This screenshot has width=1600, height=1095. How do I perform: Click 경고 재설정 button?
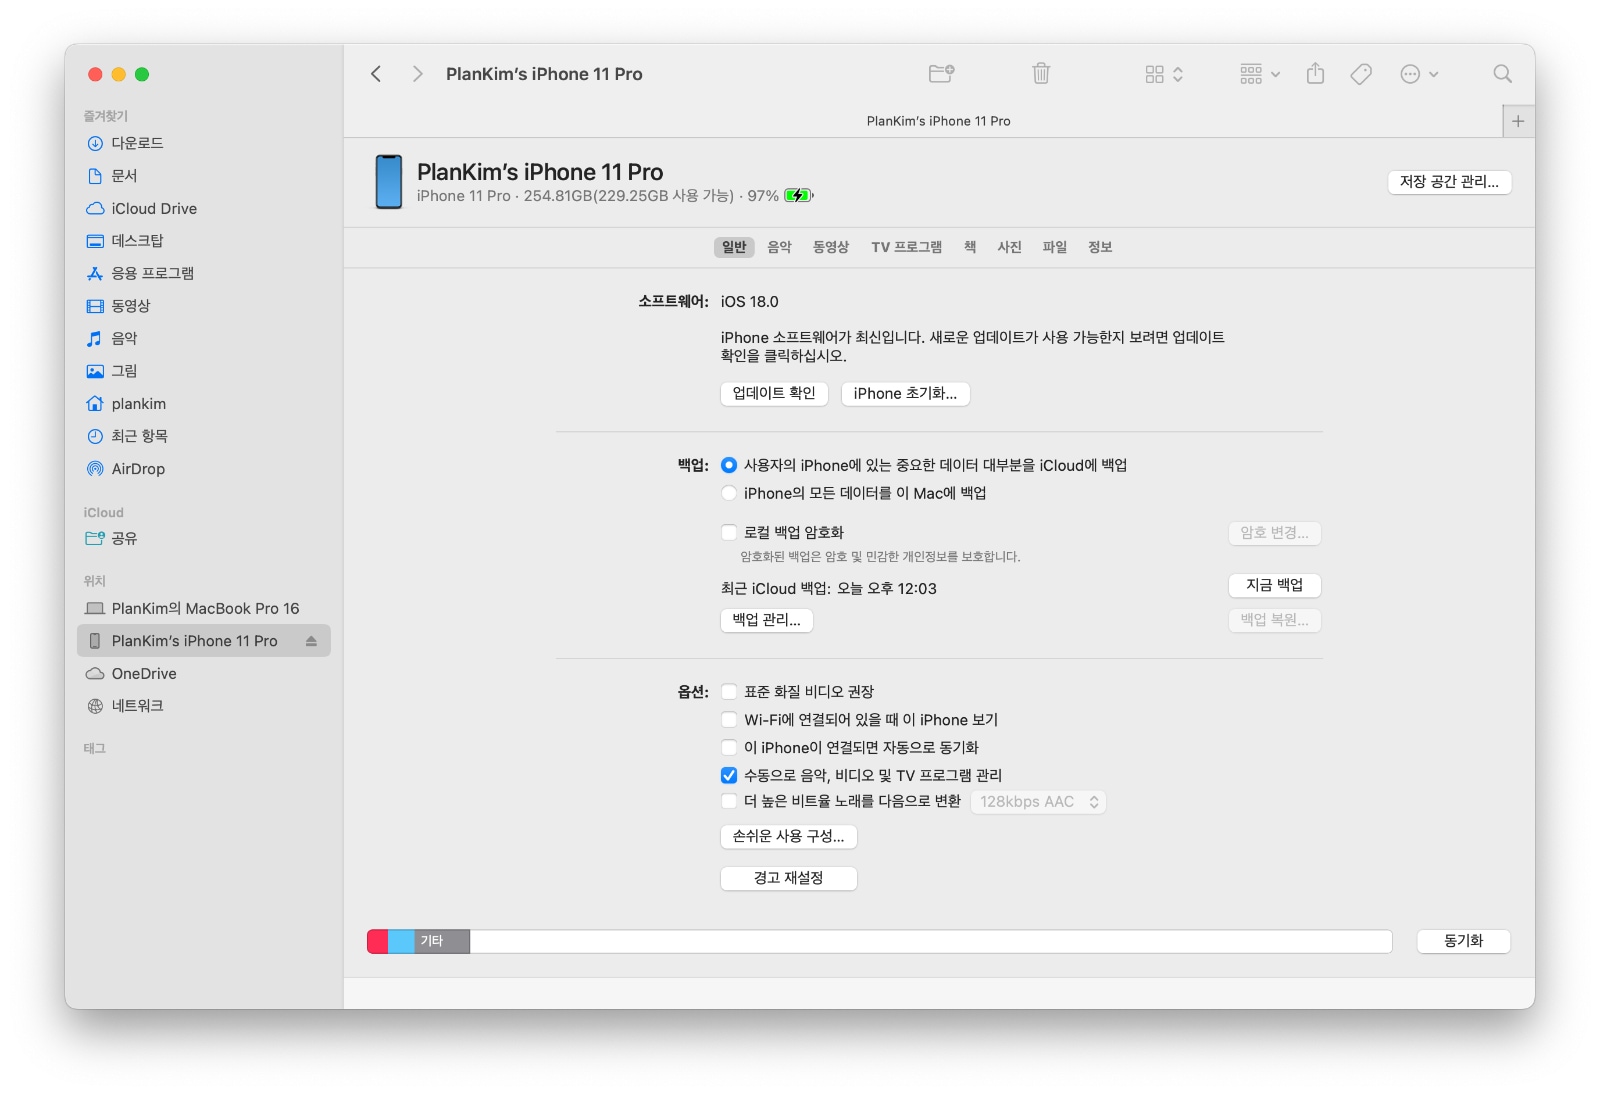tap(788, 878)
